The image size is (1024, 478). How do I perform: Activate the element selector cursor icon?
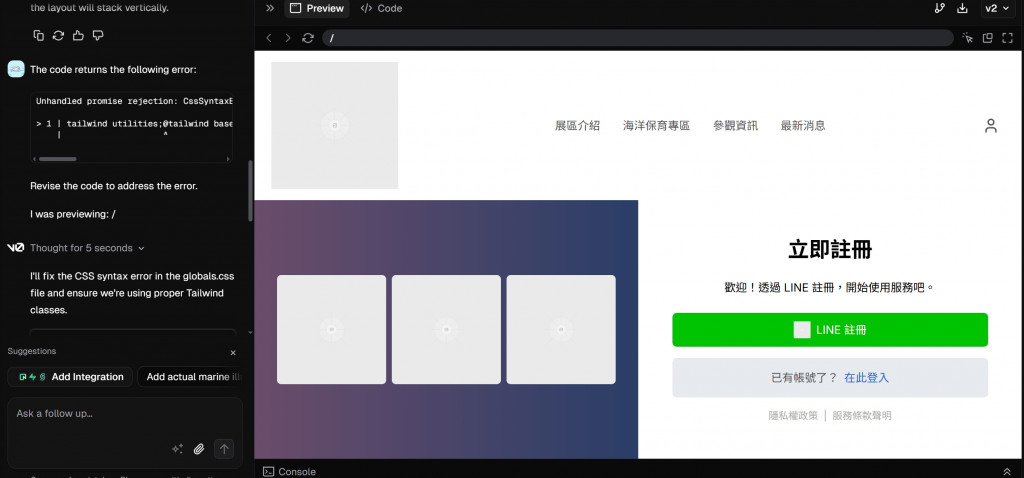[968, 38]
